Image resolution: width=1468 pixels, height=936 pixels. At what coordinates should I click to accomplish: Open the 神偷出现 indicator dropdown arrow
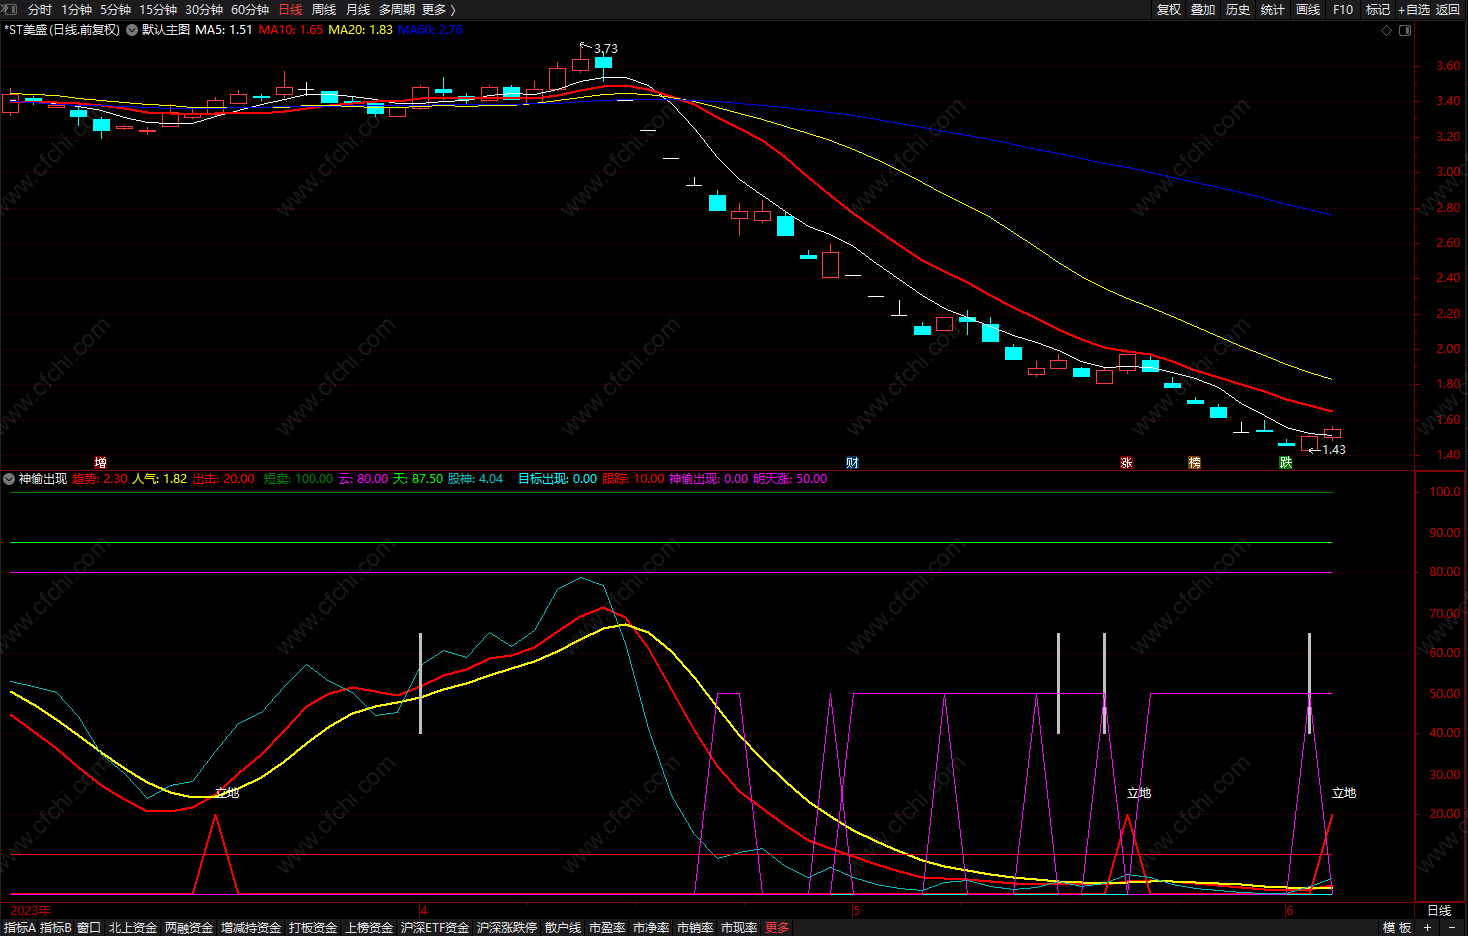click(9, 479)
